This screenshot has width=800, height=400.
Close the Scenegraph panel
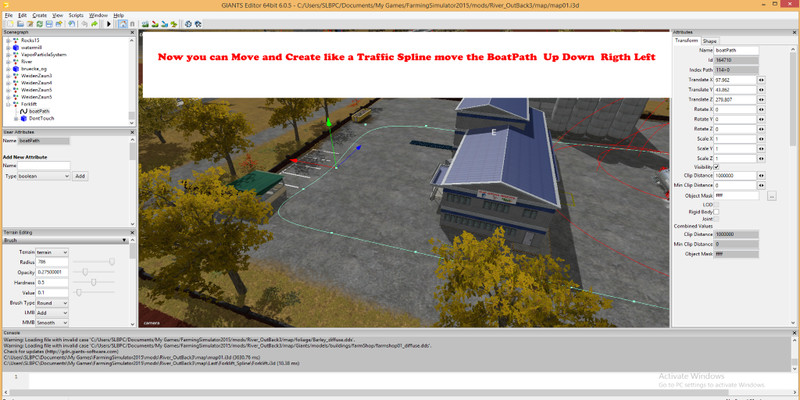click(x=133, y=32)
